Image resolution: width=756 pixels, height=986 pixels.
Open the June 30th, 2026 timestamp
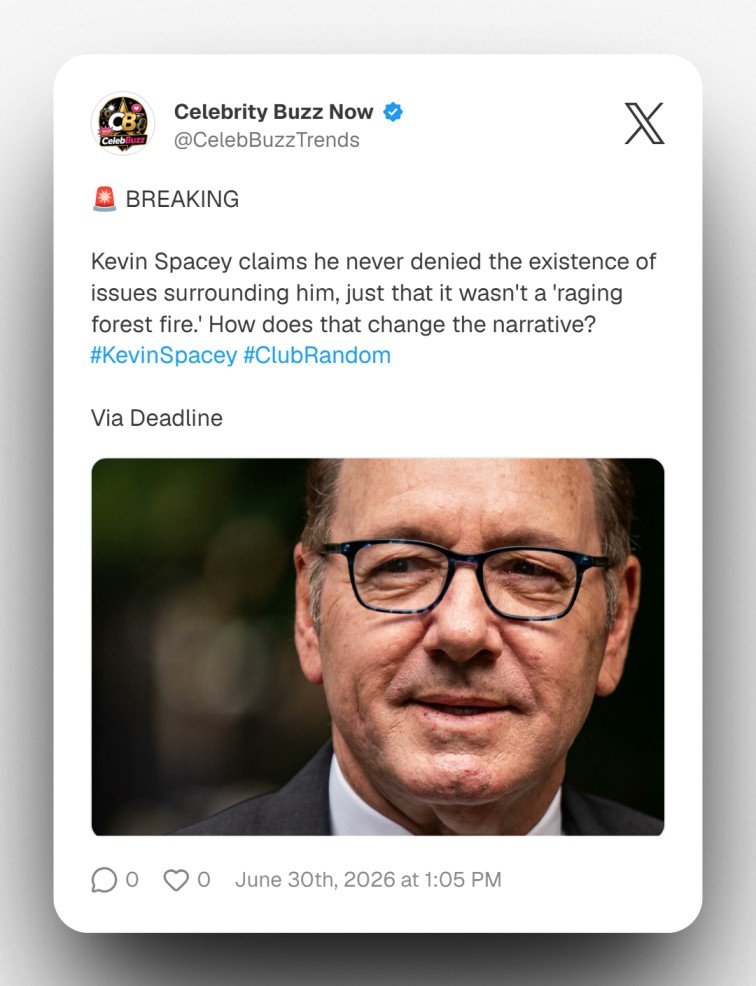[x=369, y=880]
